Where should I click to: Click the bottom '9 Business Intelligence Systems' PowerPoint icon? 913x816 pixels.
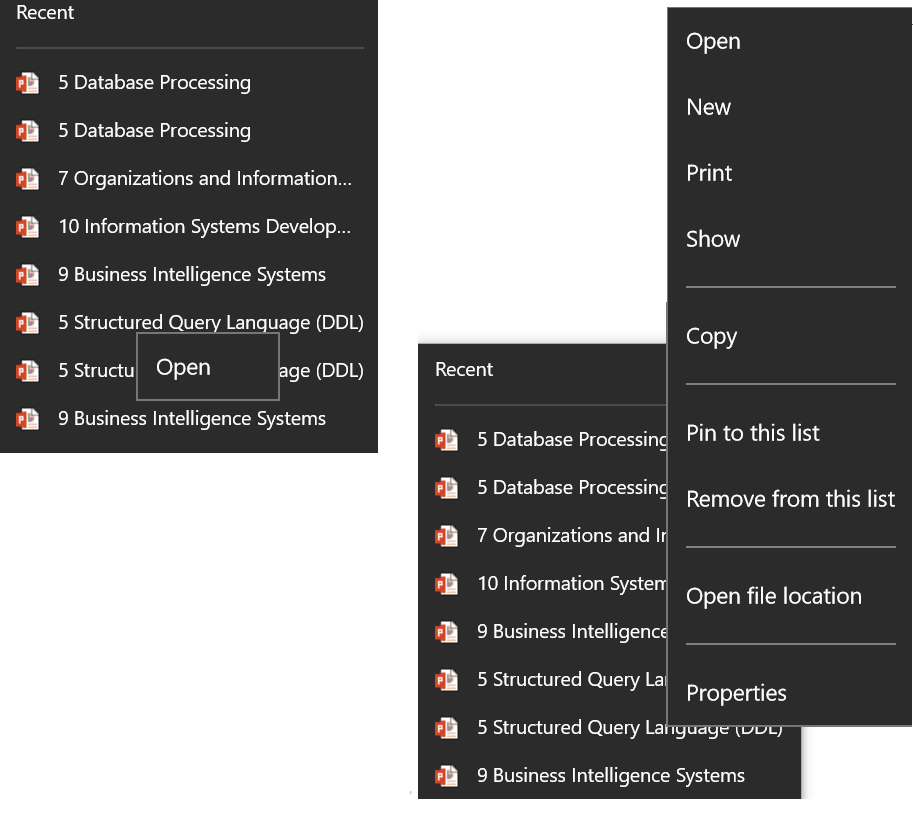pos(27,418)
